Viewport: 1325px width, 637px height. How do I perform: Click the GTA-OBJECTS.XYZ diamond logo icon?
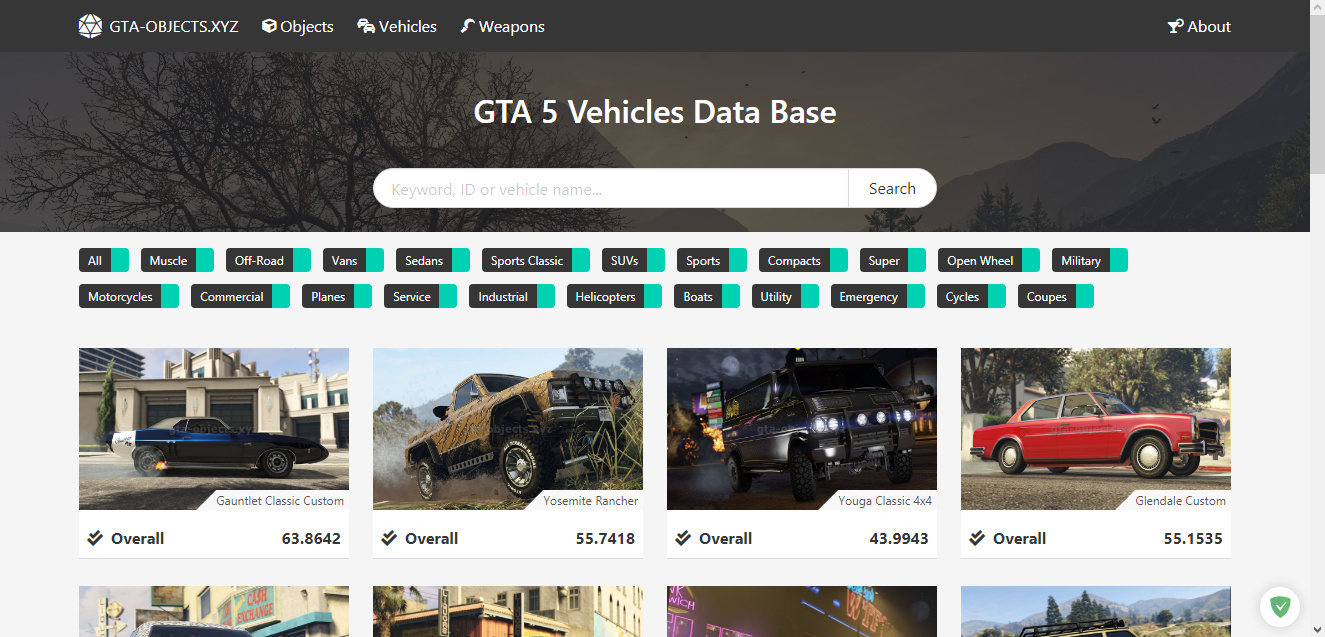coord(89,25)
